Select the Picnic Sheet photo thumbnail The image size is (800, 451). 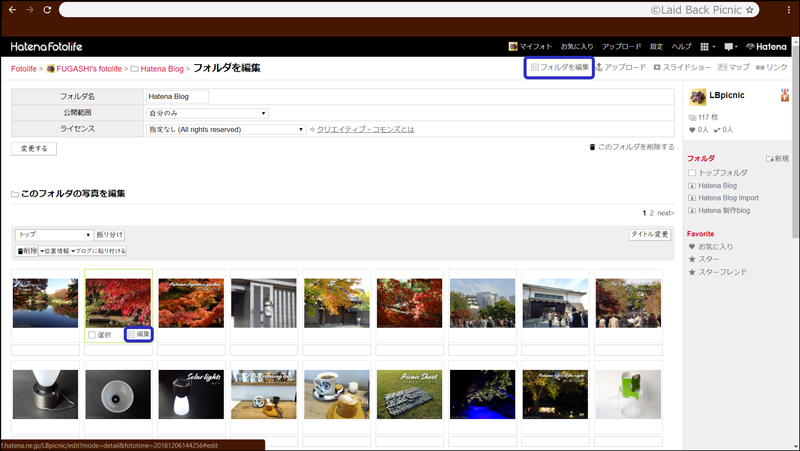(x=409, y=394)
